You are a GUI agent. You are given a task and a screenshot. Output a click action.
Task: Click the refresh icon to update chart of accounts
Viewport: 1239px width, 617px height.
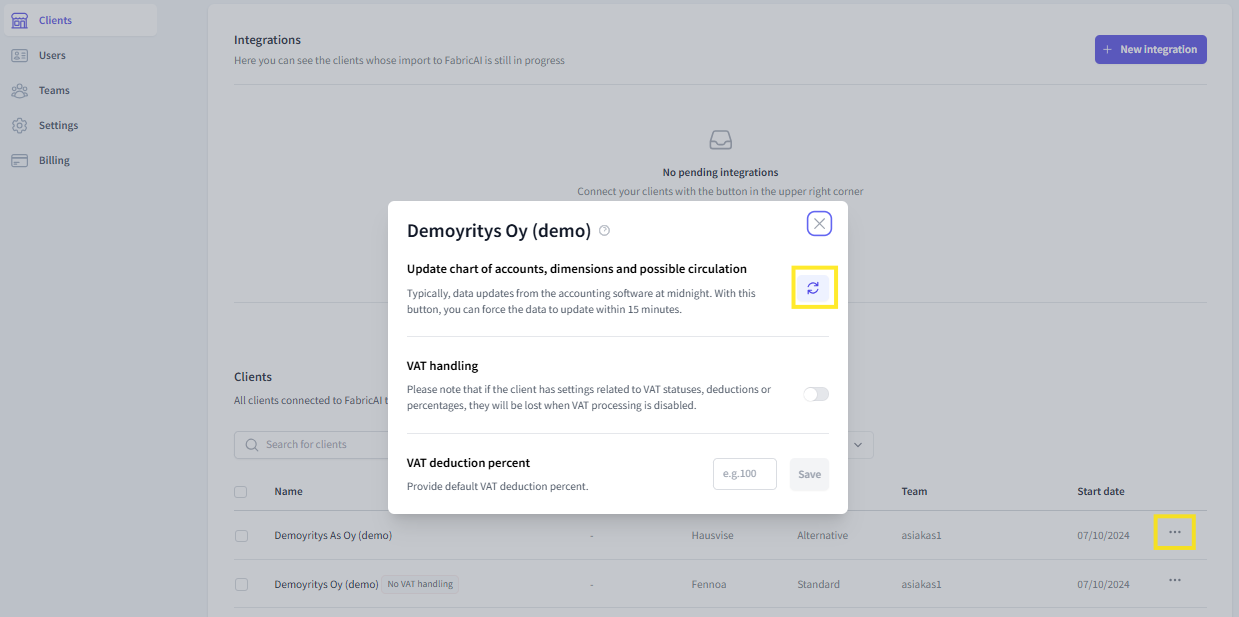(813, 288)
